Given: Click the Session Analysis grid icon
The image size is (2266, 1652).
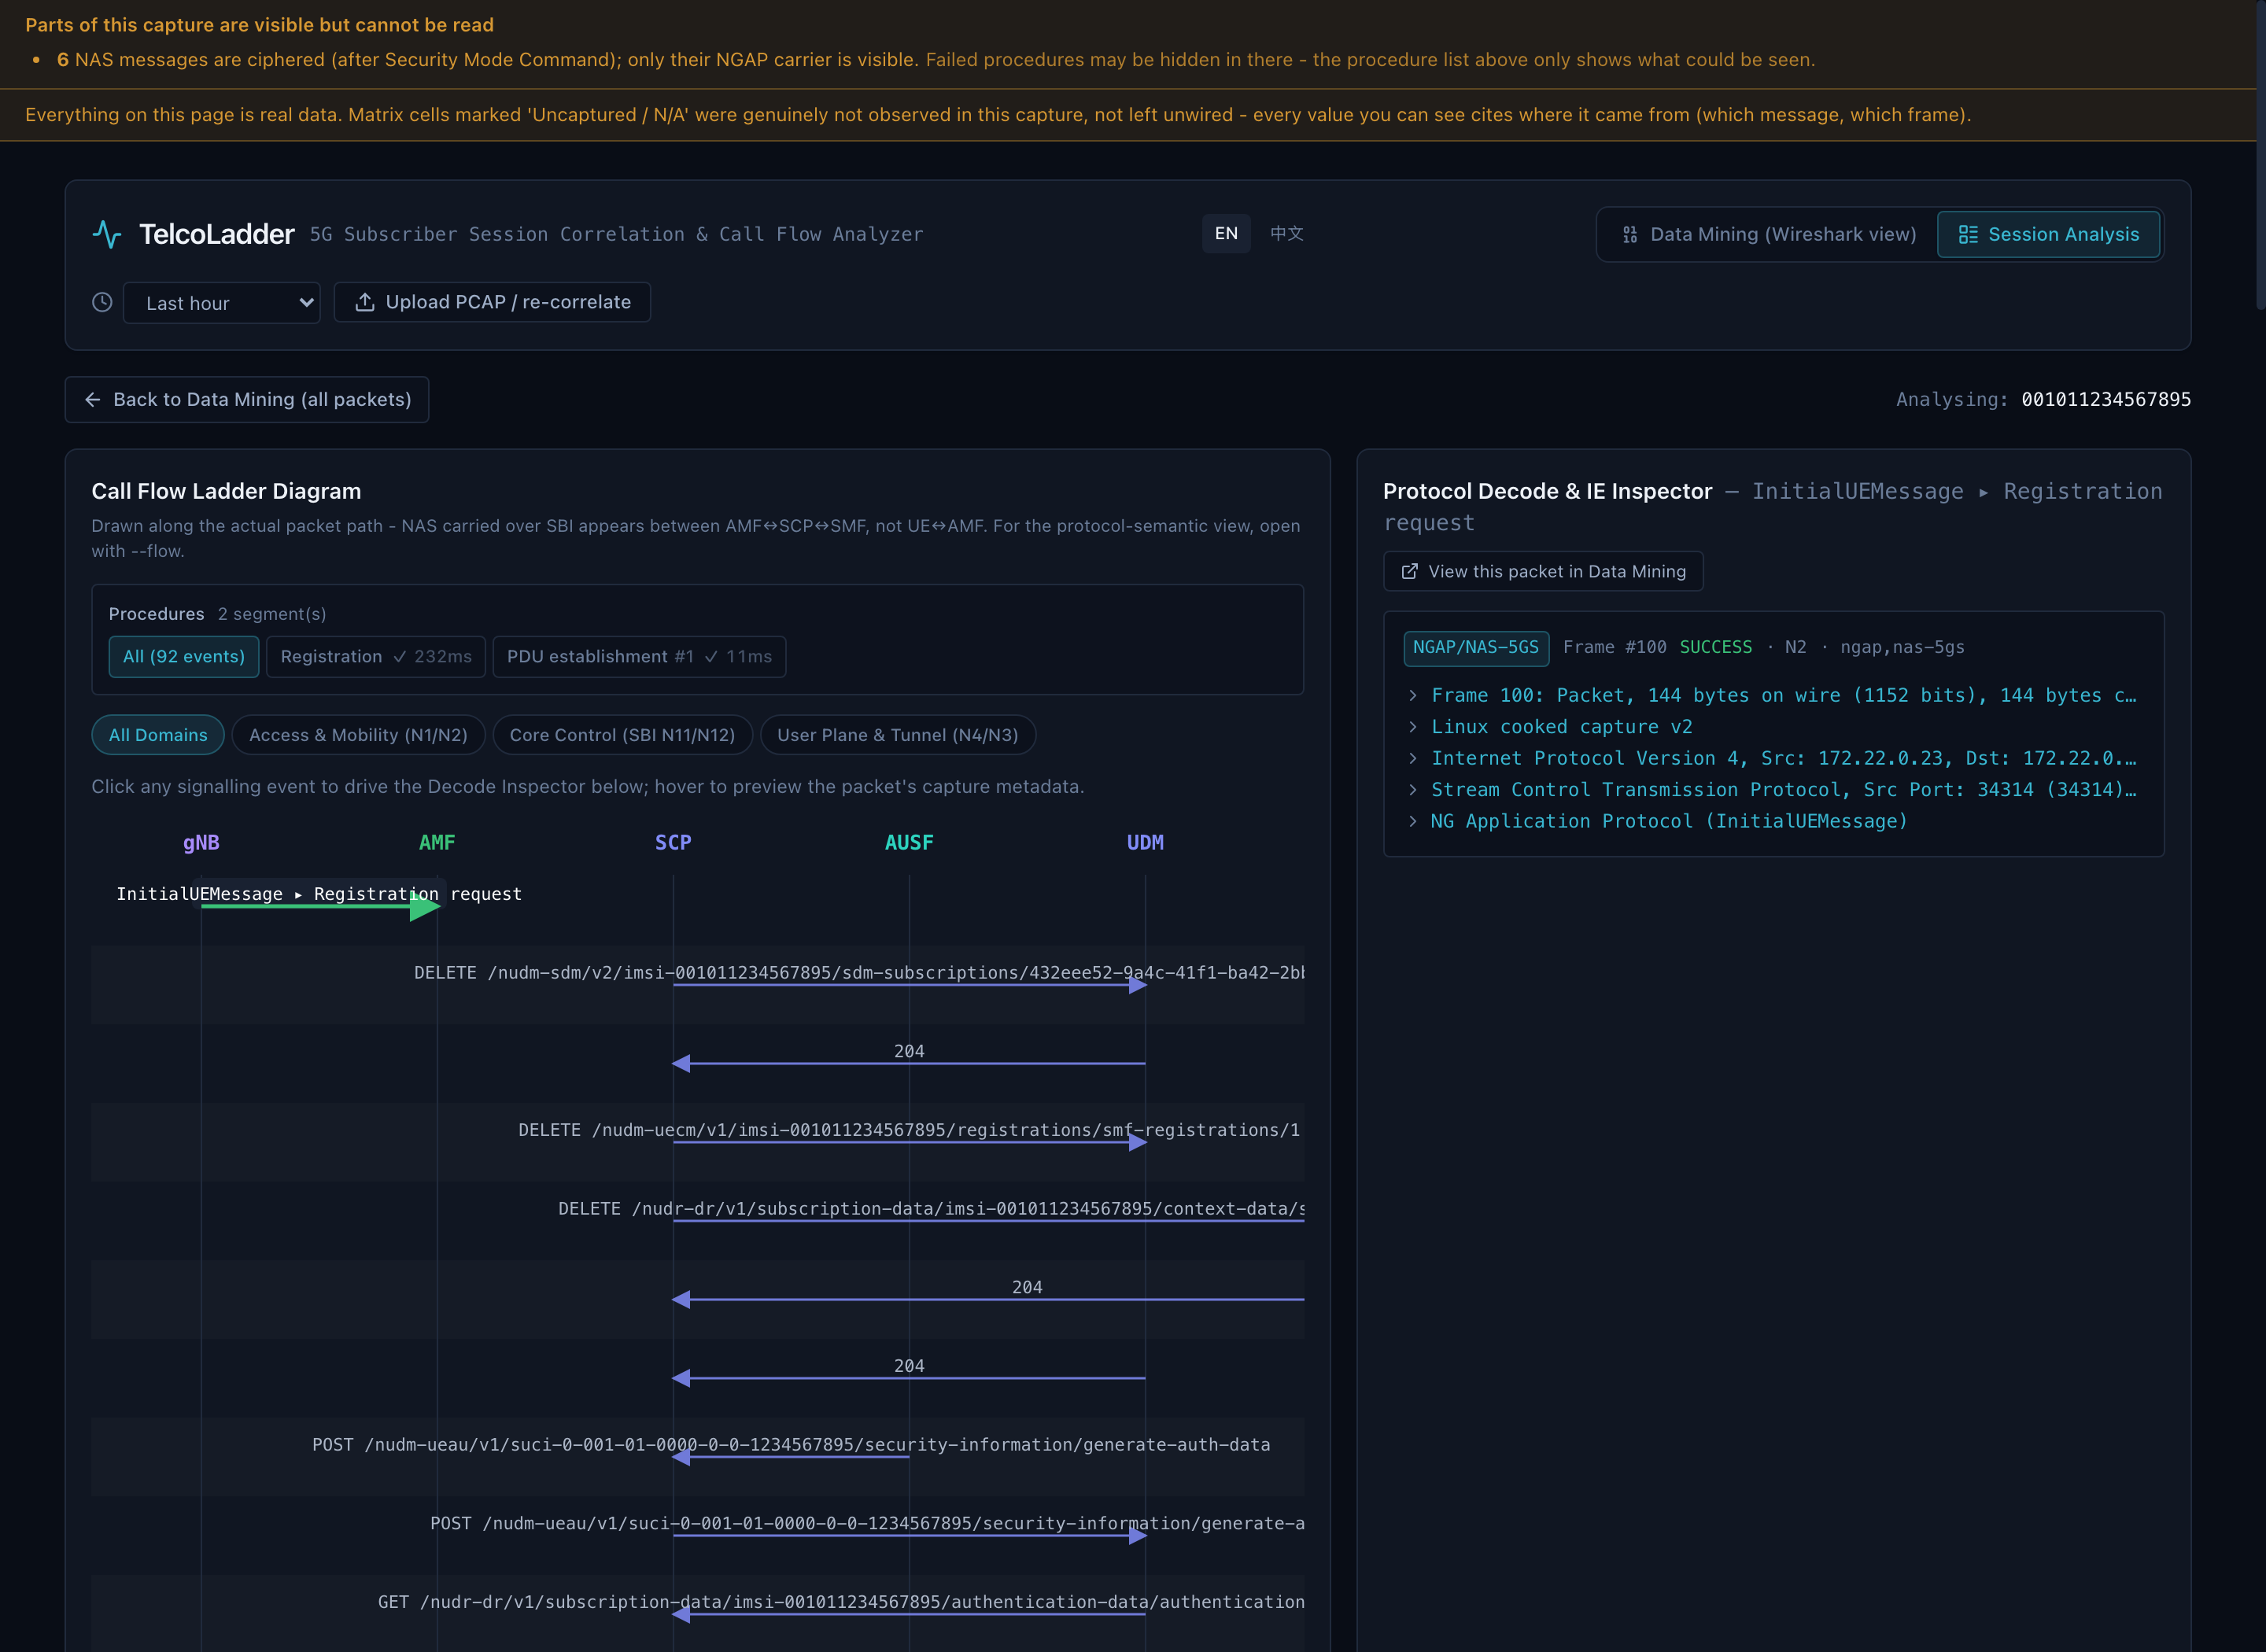Looking at the screenshot, I should (x=1967, y=234).
